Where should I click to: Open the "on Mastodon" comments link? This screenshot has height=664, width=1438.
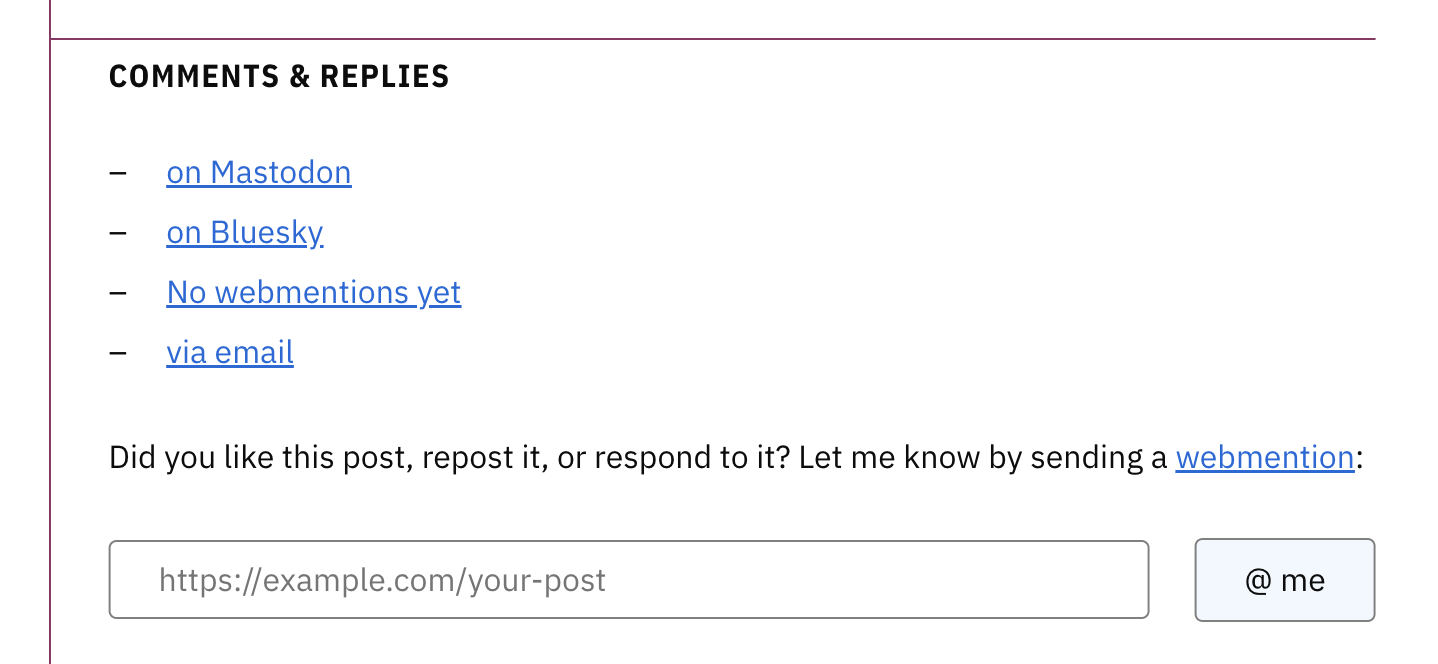(x=258, y=172)
